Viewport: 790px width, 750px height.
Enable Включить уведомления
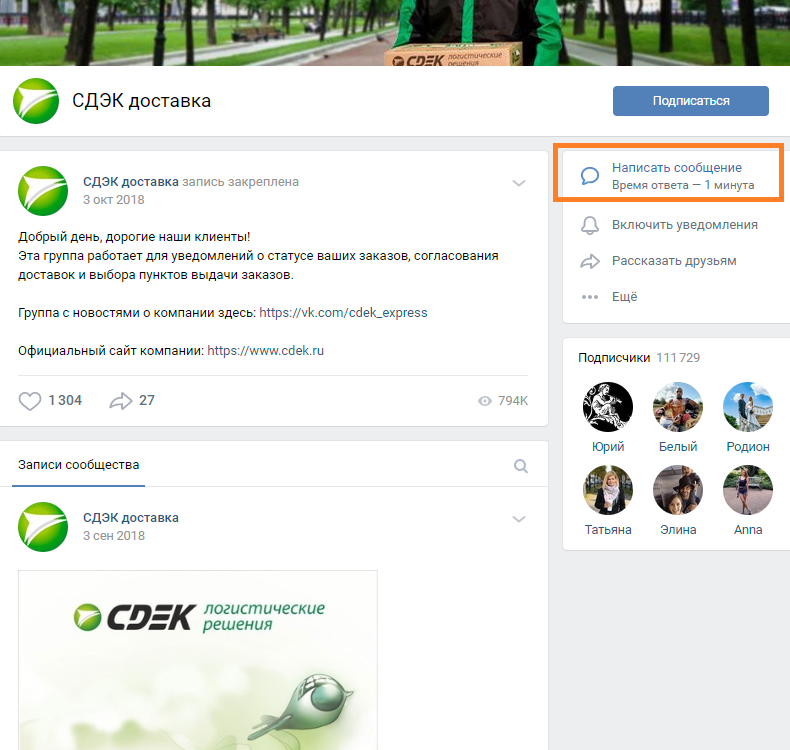coord(685,225)
